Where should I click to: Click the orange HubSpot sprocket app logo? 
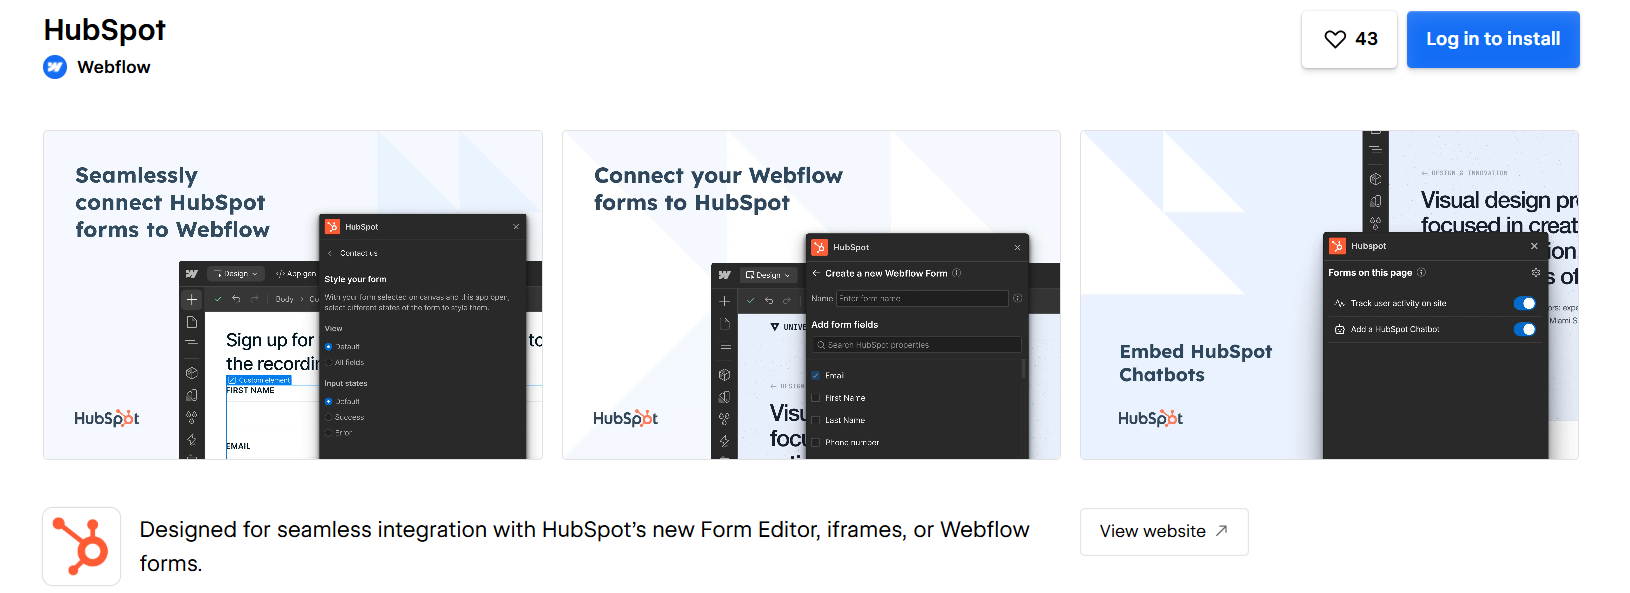[82, 546]
